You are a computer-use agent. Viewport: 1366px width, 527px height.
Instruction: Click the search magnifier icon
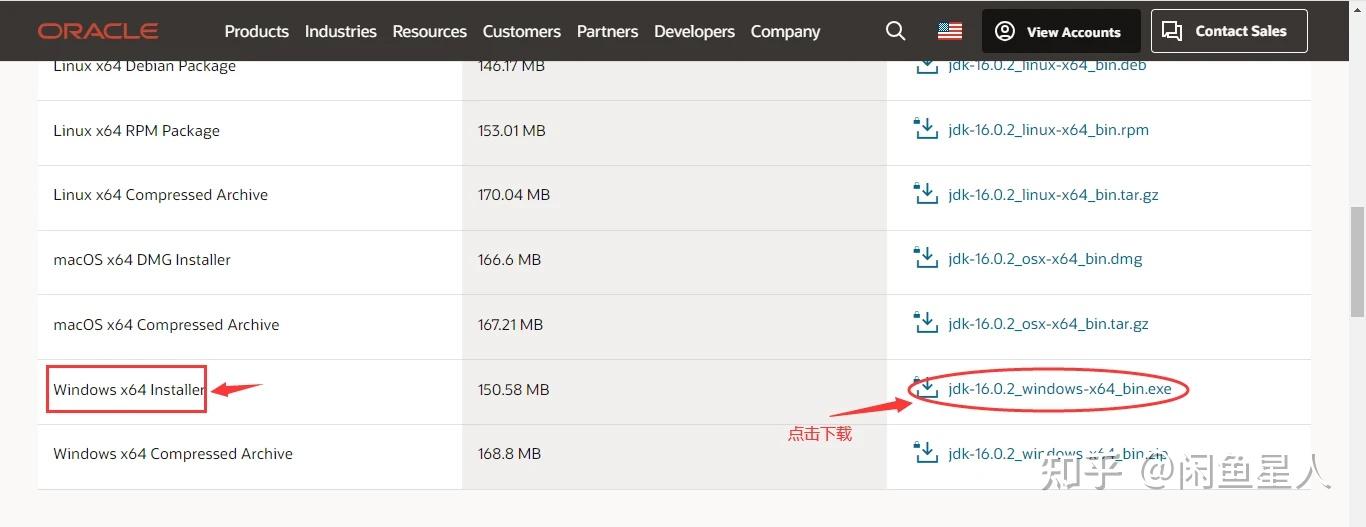[895, 31]
